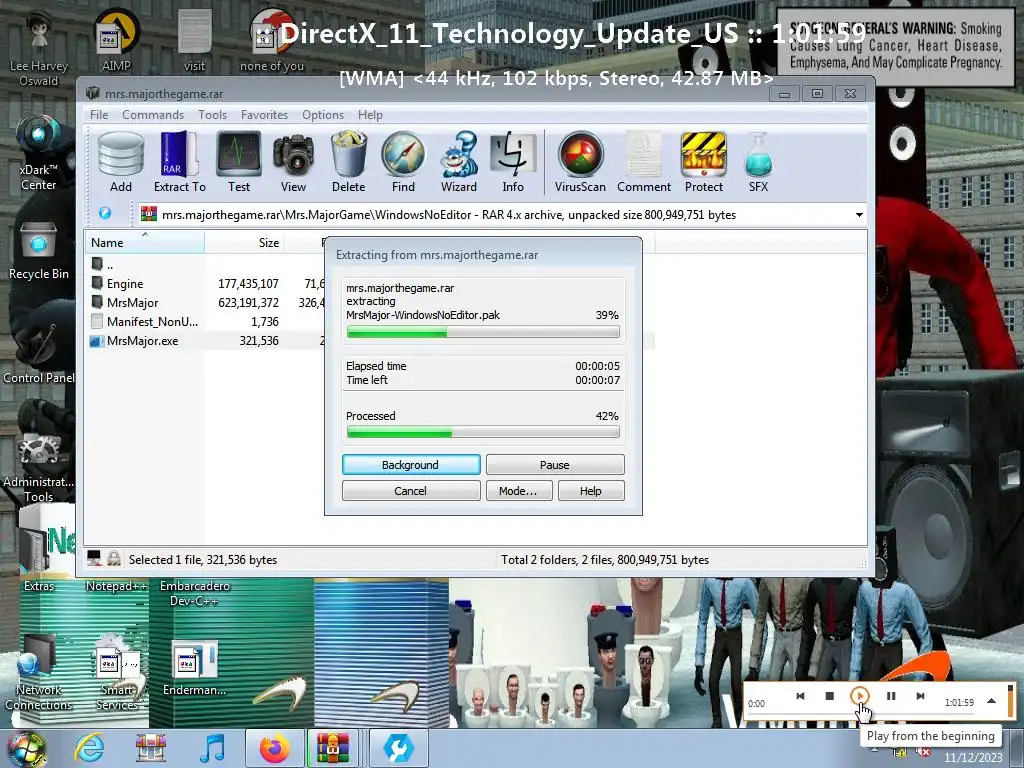Expand the AIMP mini player arrow
The image size is (1024, 768).
991,701
